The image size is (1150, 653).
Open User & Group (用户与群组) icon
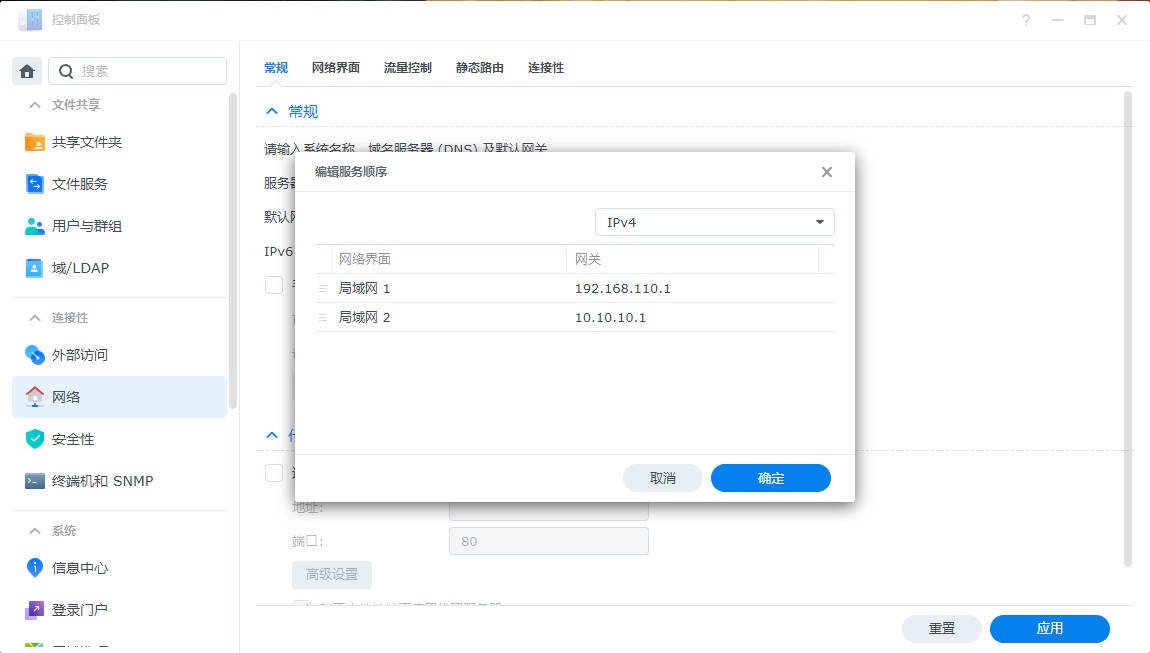point(35,226)
